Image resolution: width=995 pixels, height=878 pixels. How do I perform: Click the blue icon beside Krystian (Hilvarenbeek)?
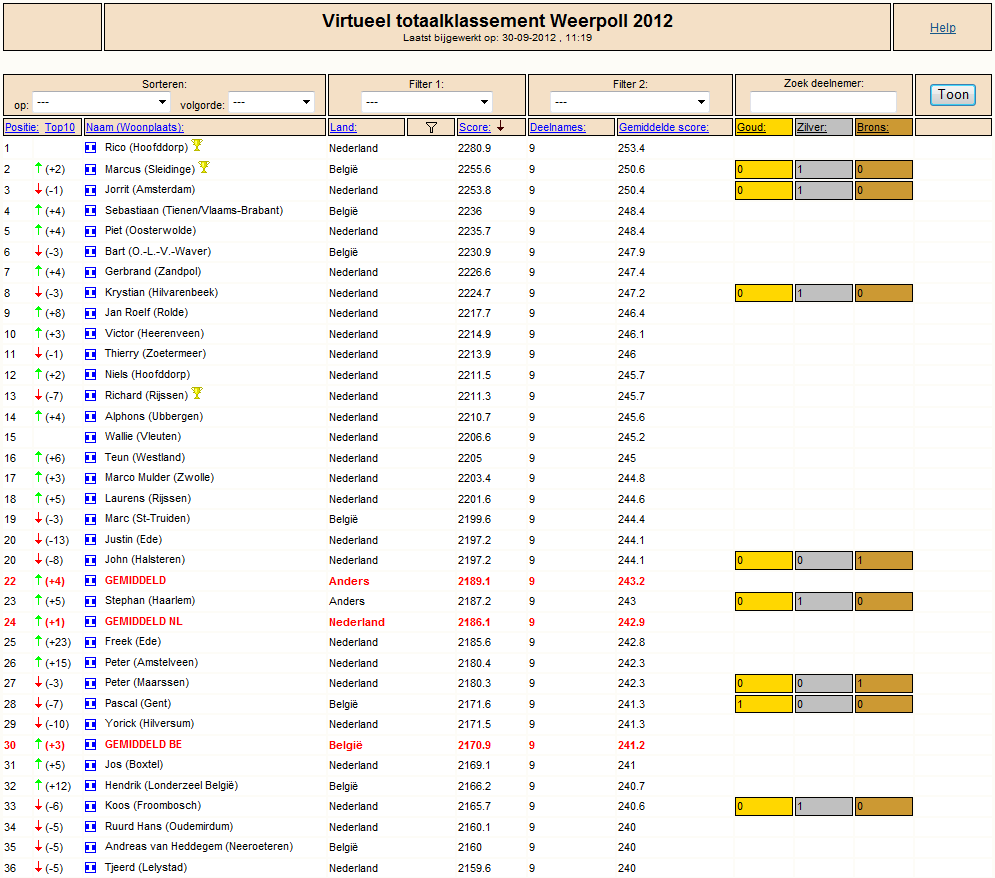coord(91,293)
